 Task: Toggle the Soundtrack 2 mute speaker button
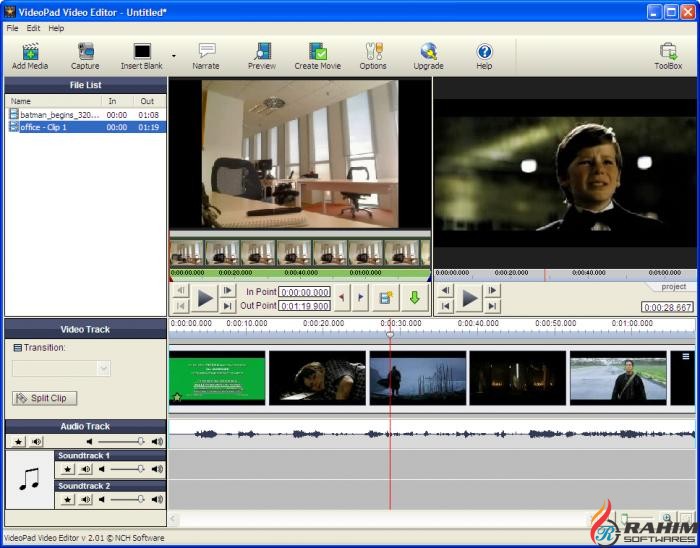point(86,499)
